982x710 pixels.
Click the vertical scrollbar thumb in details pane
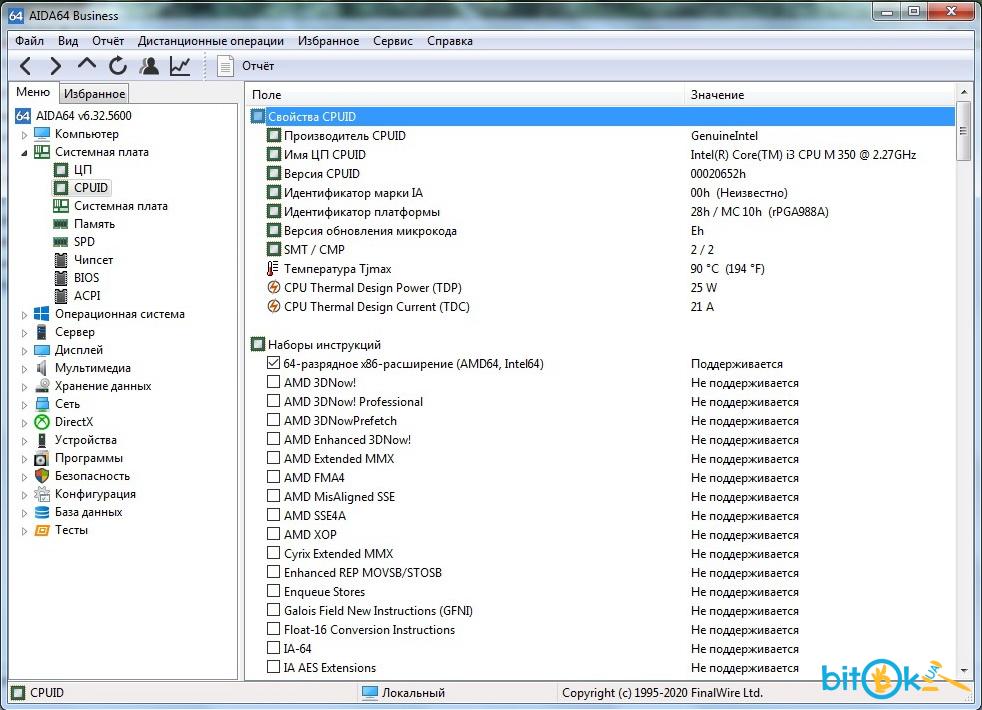point(964,131)
